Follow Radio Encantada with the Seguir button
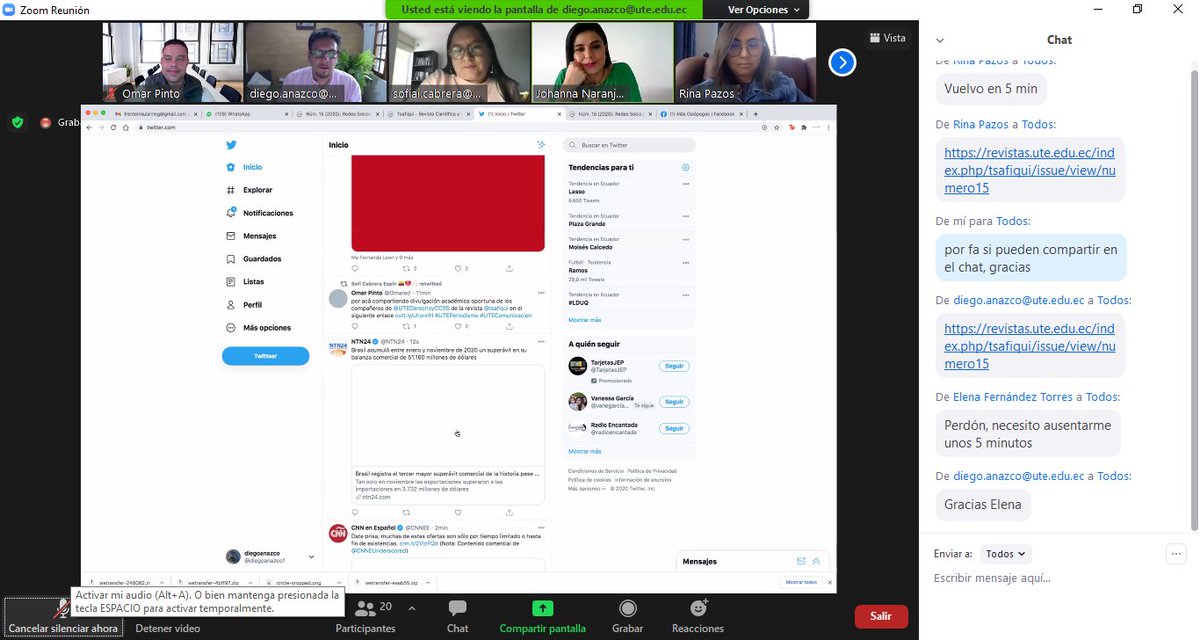1200x640 pixels. [675, 427]
